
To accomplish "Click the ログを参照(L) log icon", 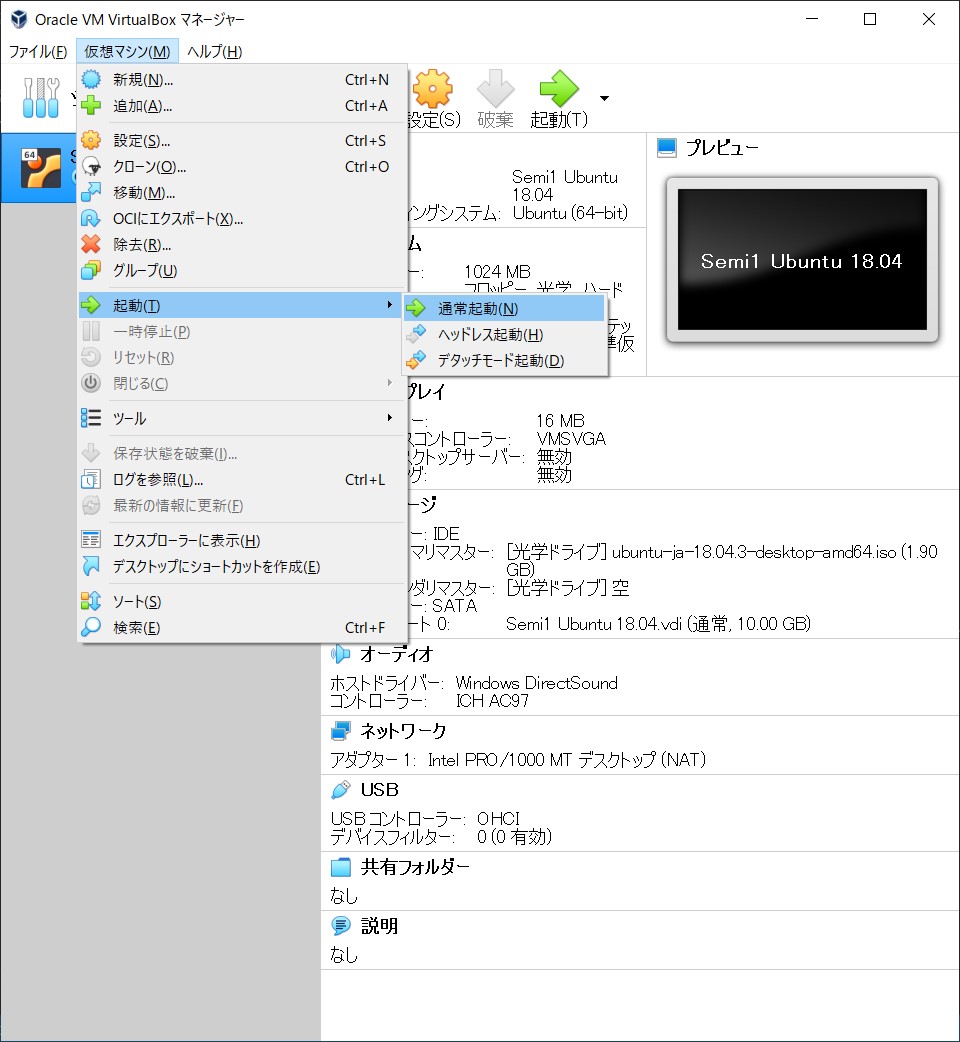I will [x=91, y=479].
